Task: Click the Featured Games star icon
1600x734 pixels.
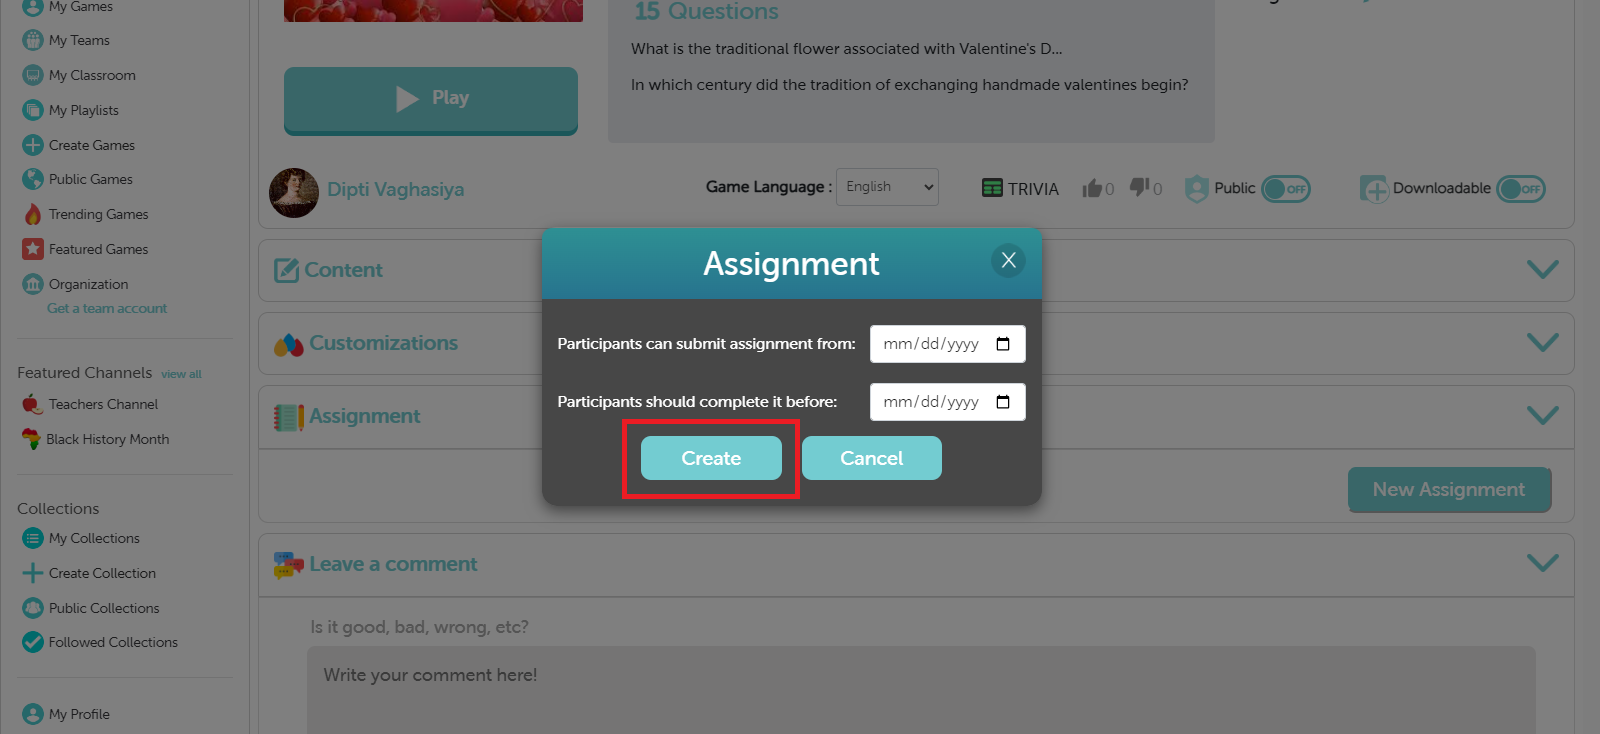Action: tap(33, 249)
